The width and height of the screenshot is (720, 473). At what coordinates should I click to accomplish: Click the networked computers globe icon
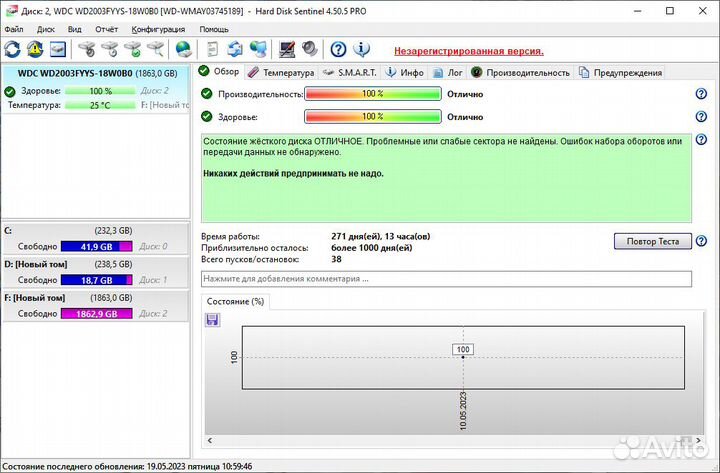pos(259,49)
